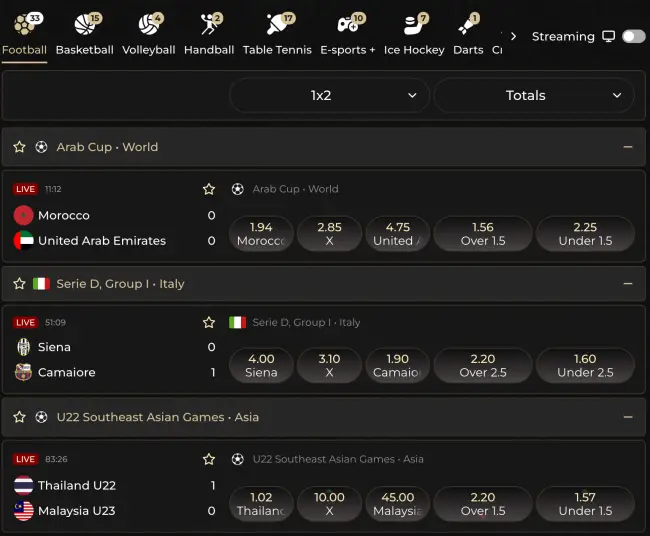Favorite the Arab Cup league star
This screenshot has height=536, width=650.
[x=19, y=147]
